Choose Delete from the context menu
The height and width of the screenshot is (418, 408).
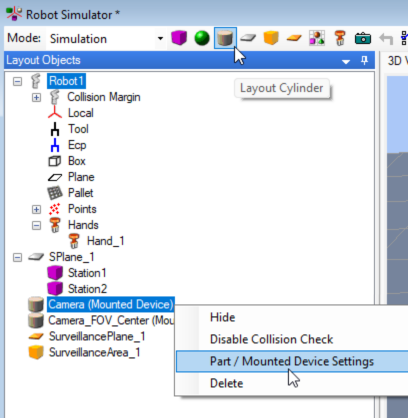[226, 383]
